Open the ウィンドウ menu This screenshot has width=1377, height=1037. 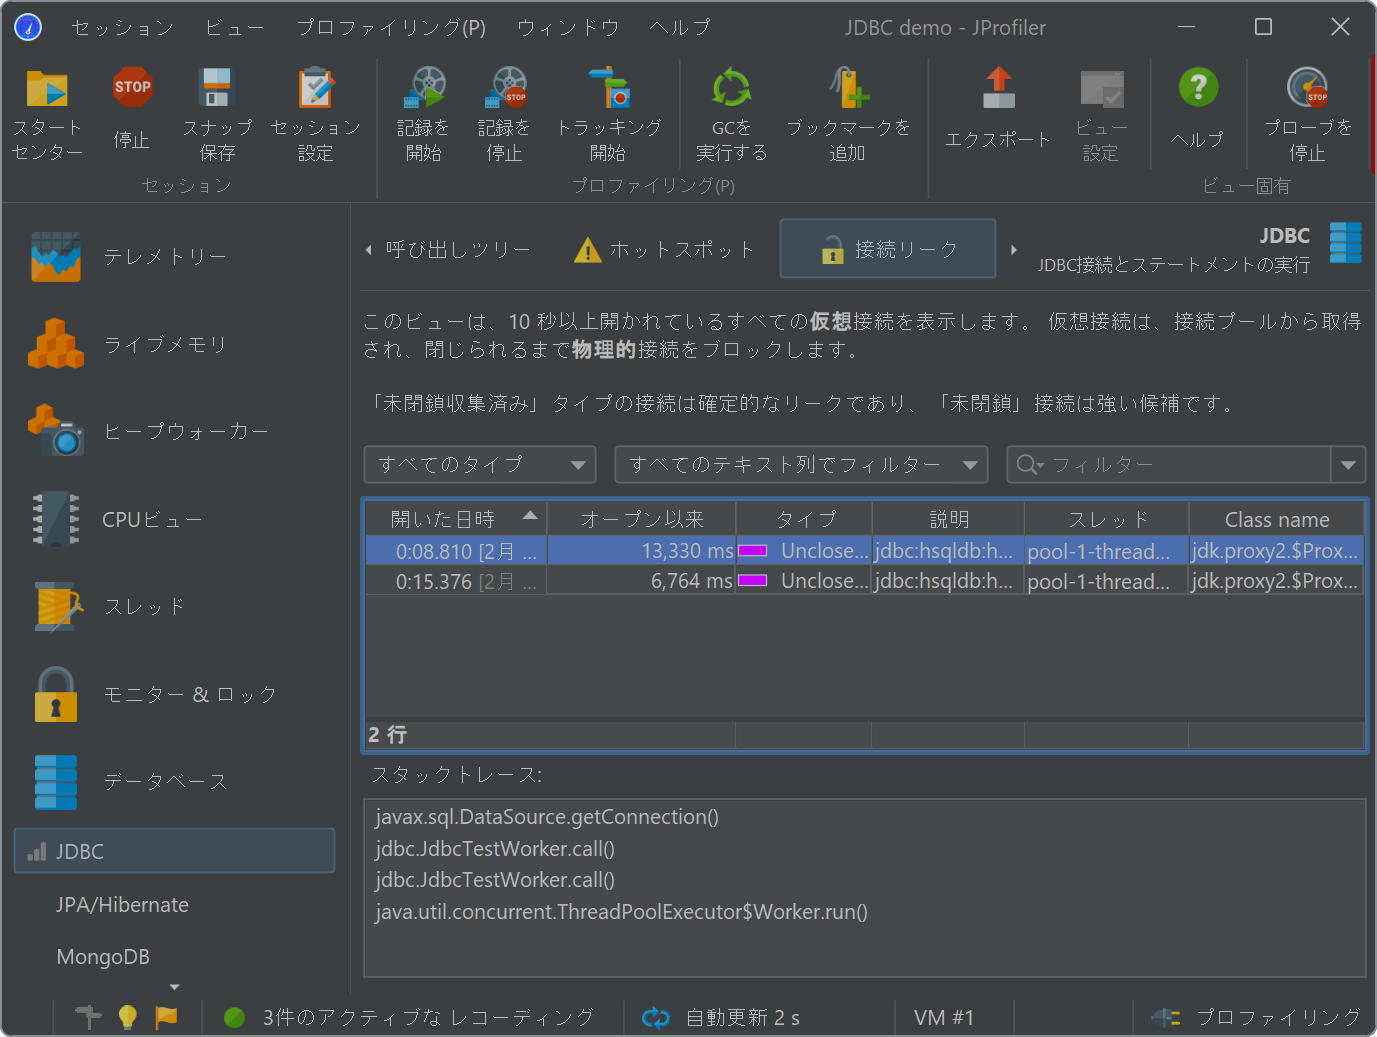click(568, 28)
